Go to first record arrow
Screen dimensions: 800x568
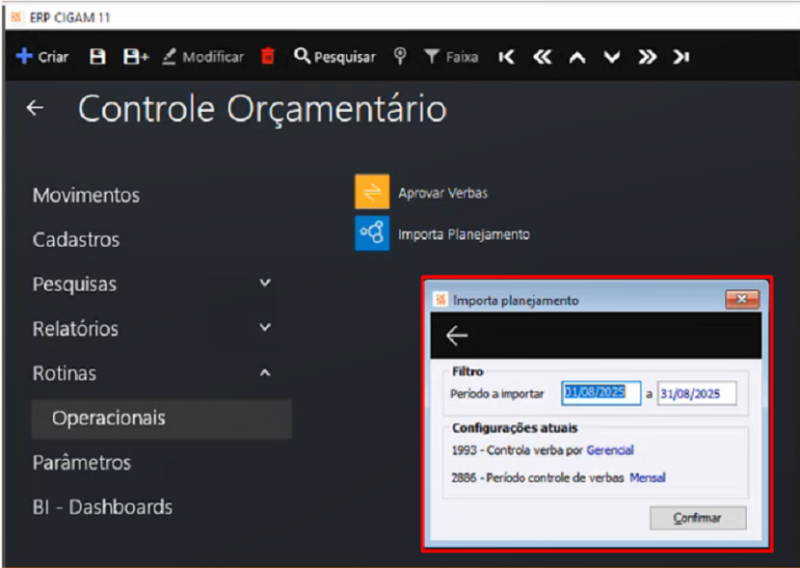506,57
